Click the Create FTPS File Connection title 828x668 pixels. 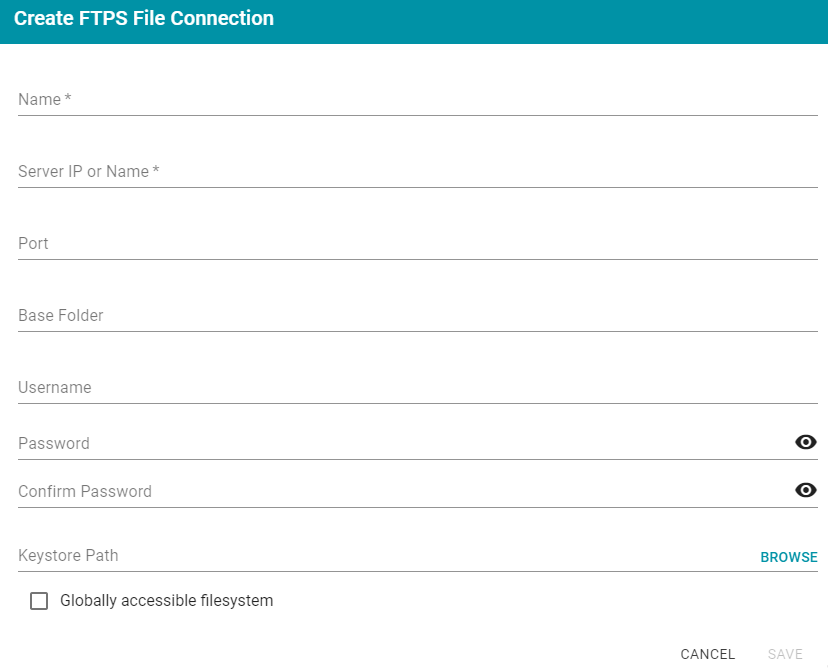144,18
